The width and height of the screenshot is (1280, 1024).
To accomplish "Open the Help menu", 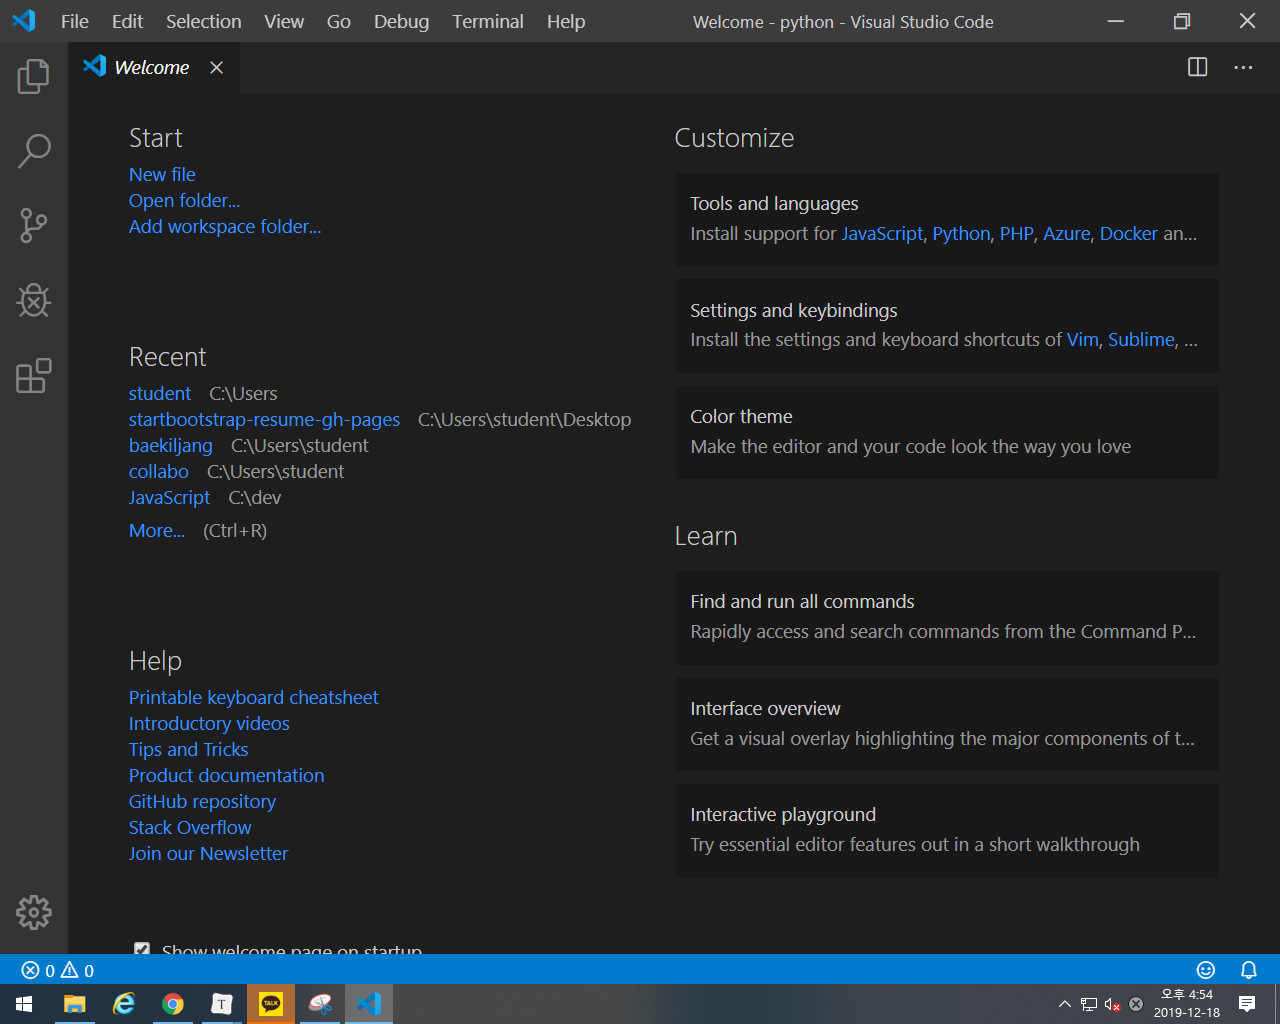I will [x=565, y=21].
